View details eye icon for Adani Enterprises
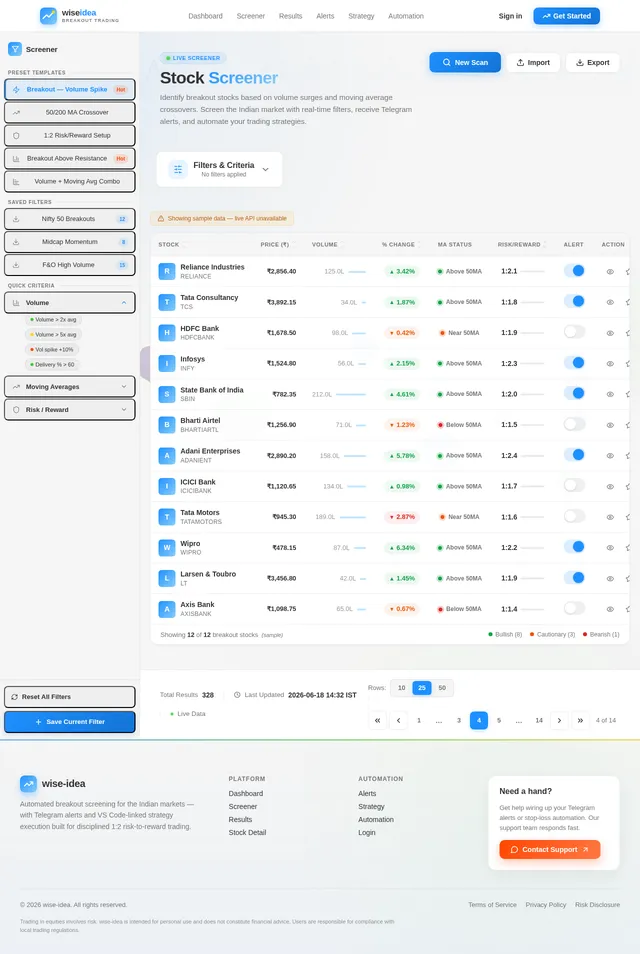The width and height of the screenshot is (640, 954). (x=610, y=456)
